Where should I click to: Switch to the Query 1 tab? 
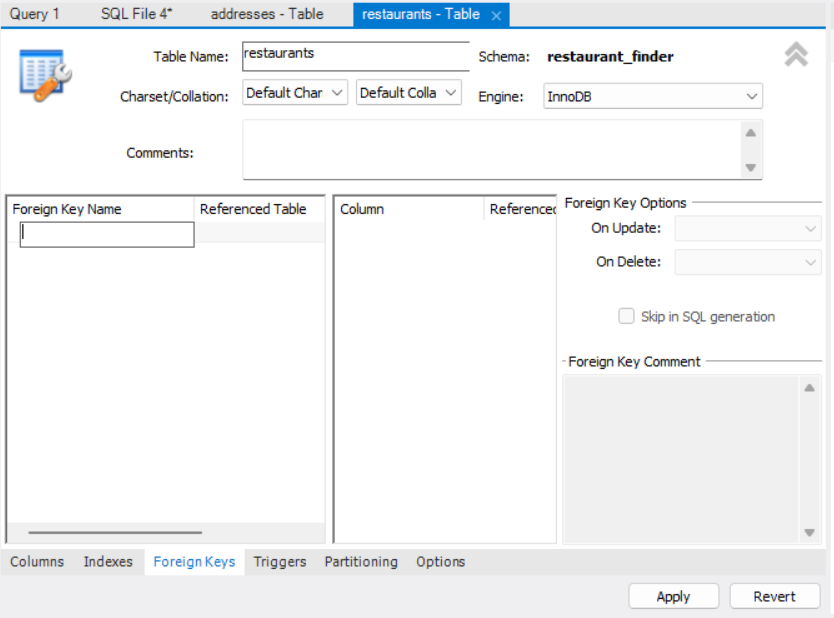pyautogui.click(x=35, y=14)
